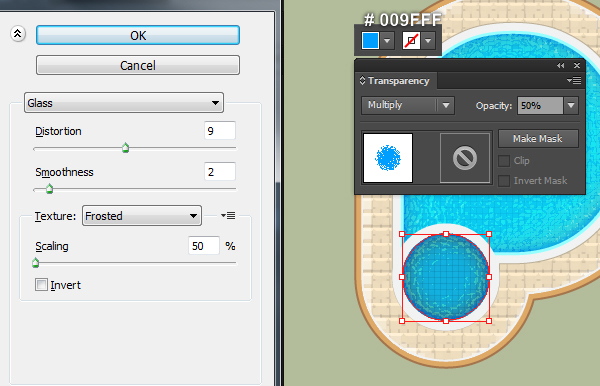This screenshot has height=386, width=600.
Task: Open the Glass filter type dropdown
Action: (124, 103)
